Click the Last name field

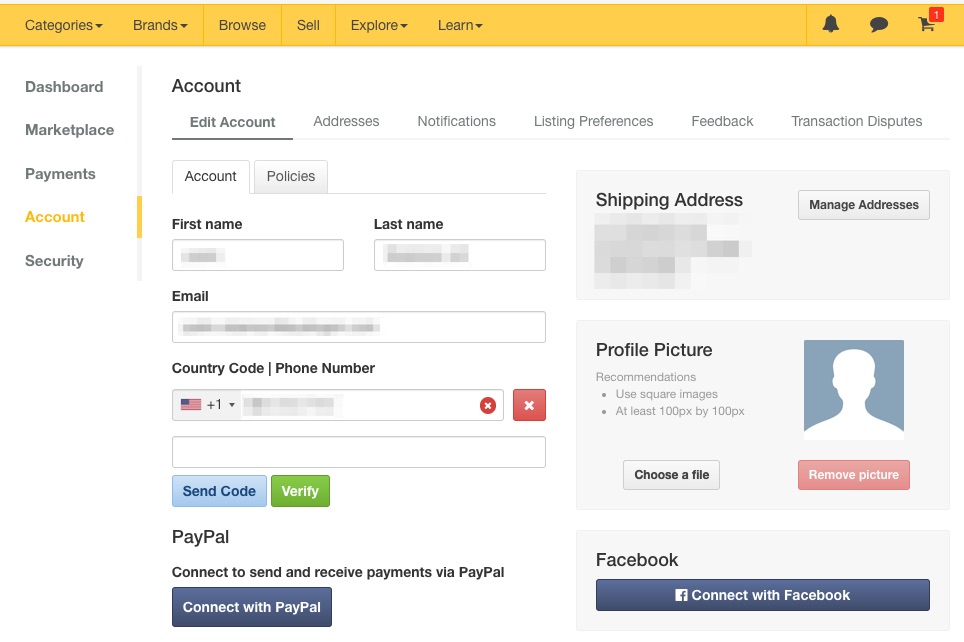pos(459,255)
